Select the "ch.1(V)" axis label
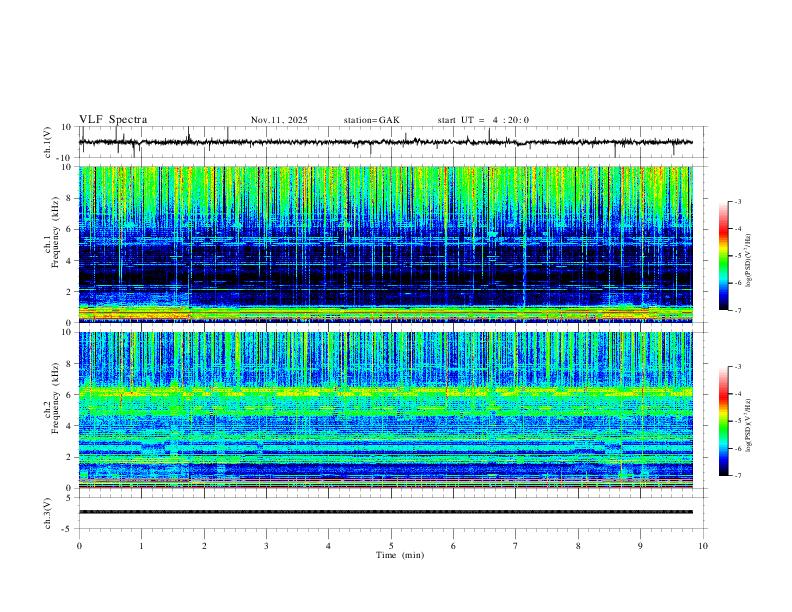Screen dimensions: 792x612 tap(48, 142)
